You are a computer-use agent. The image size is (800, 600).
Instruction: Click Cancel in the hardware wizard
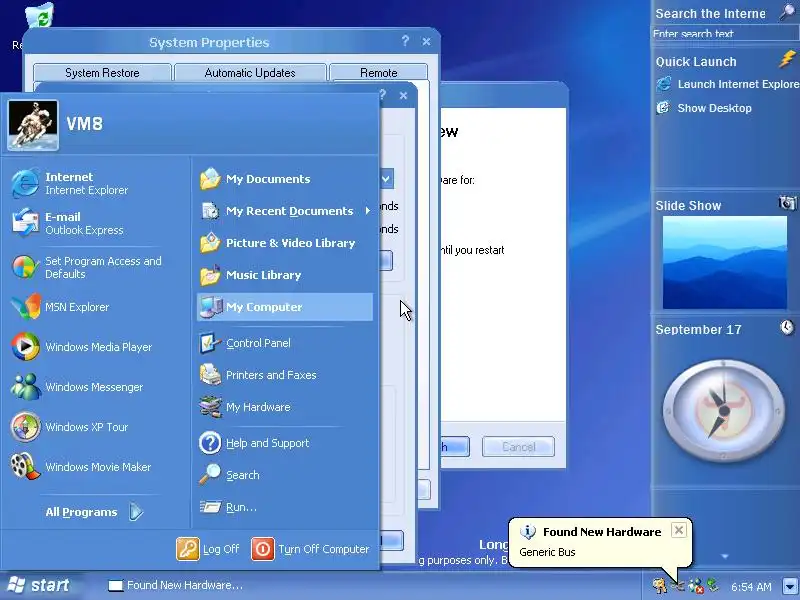coord(518,447)
